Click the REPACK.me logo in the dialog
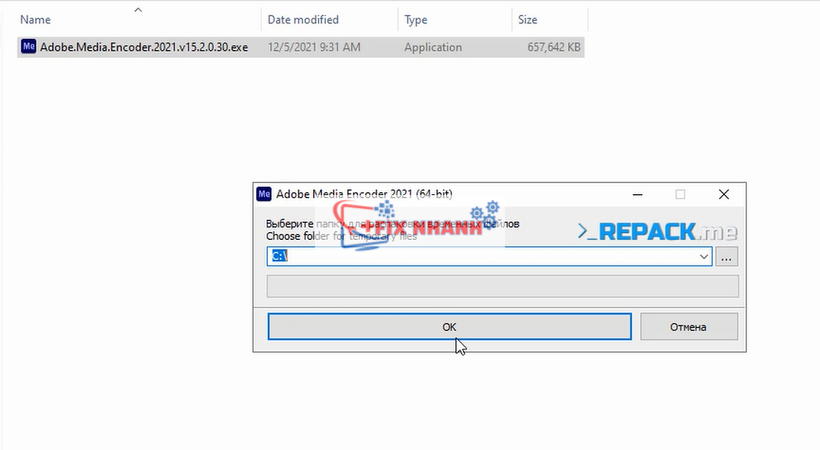Image resolution: width=820 pixels, height=450 pixels. coord(656,232)
